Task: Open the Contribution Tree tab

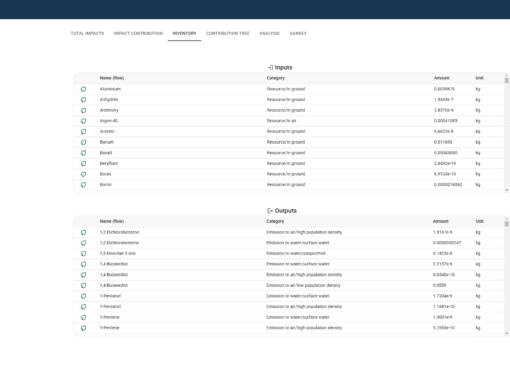Action: [228, 33]
